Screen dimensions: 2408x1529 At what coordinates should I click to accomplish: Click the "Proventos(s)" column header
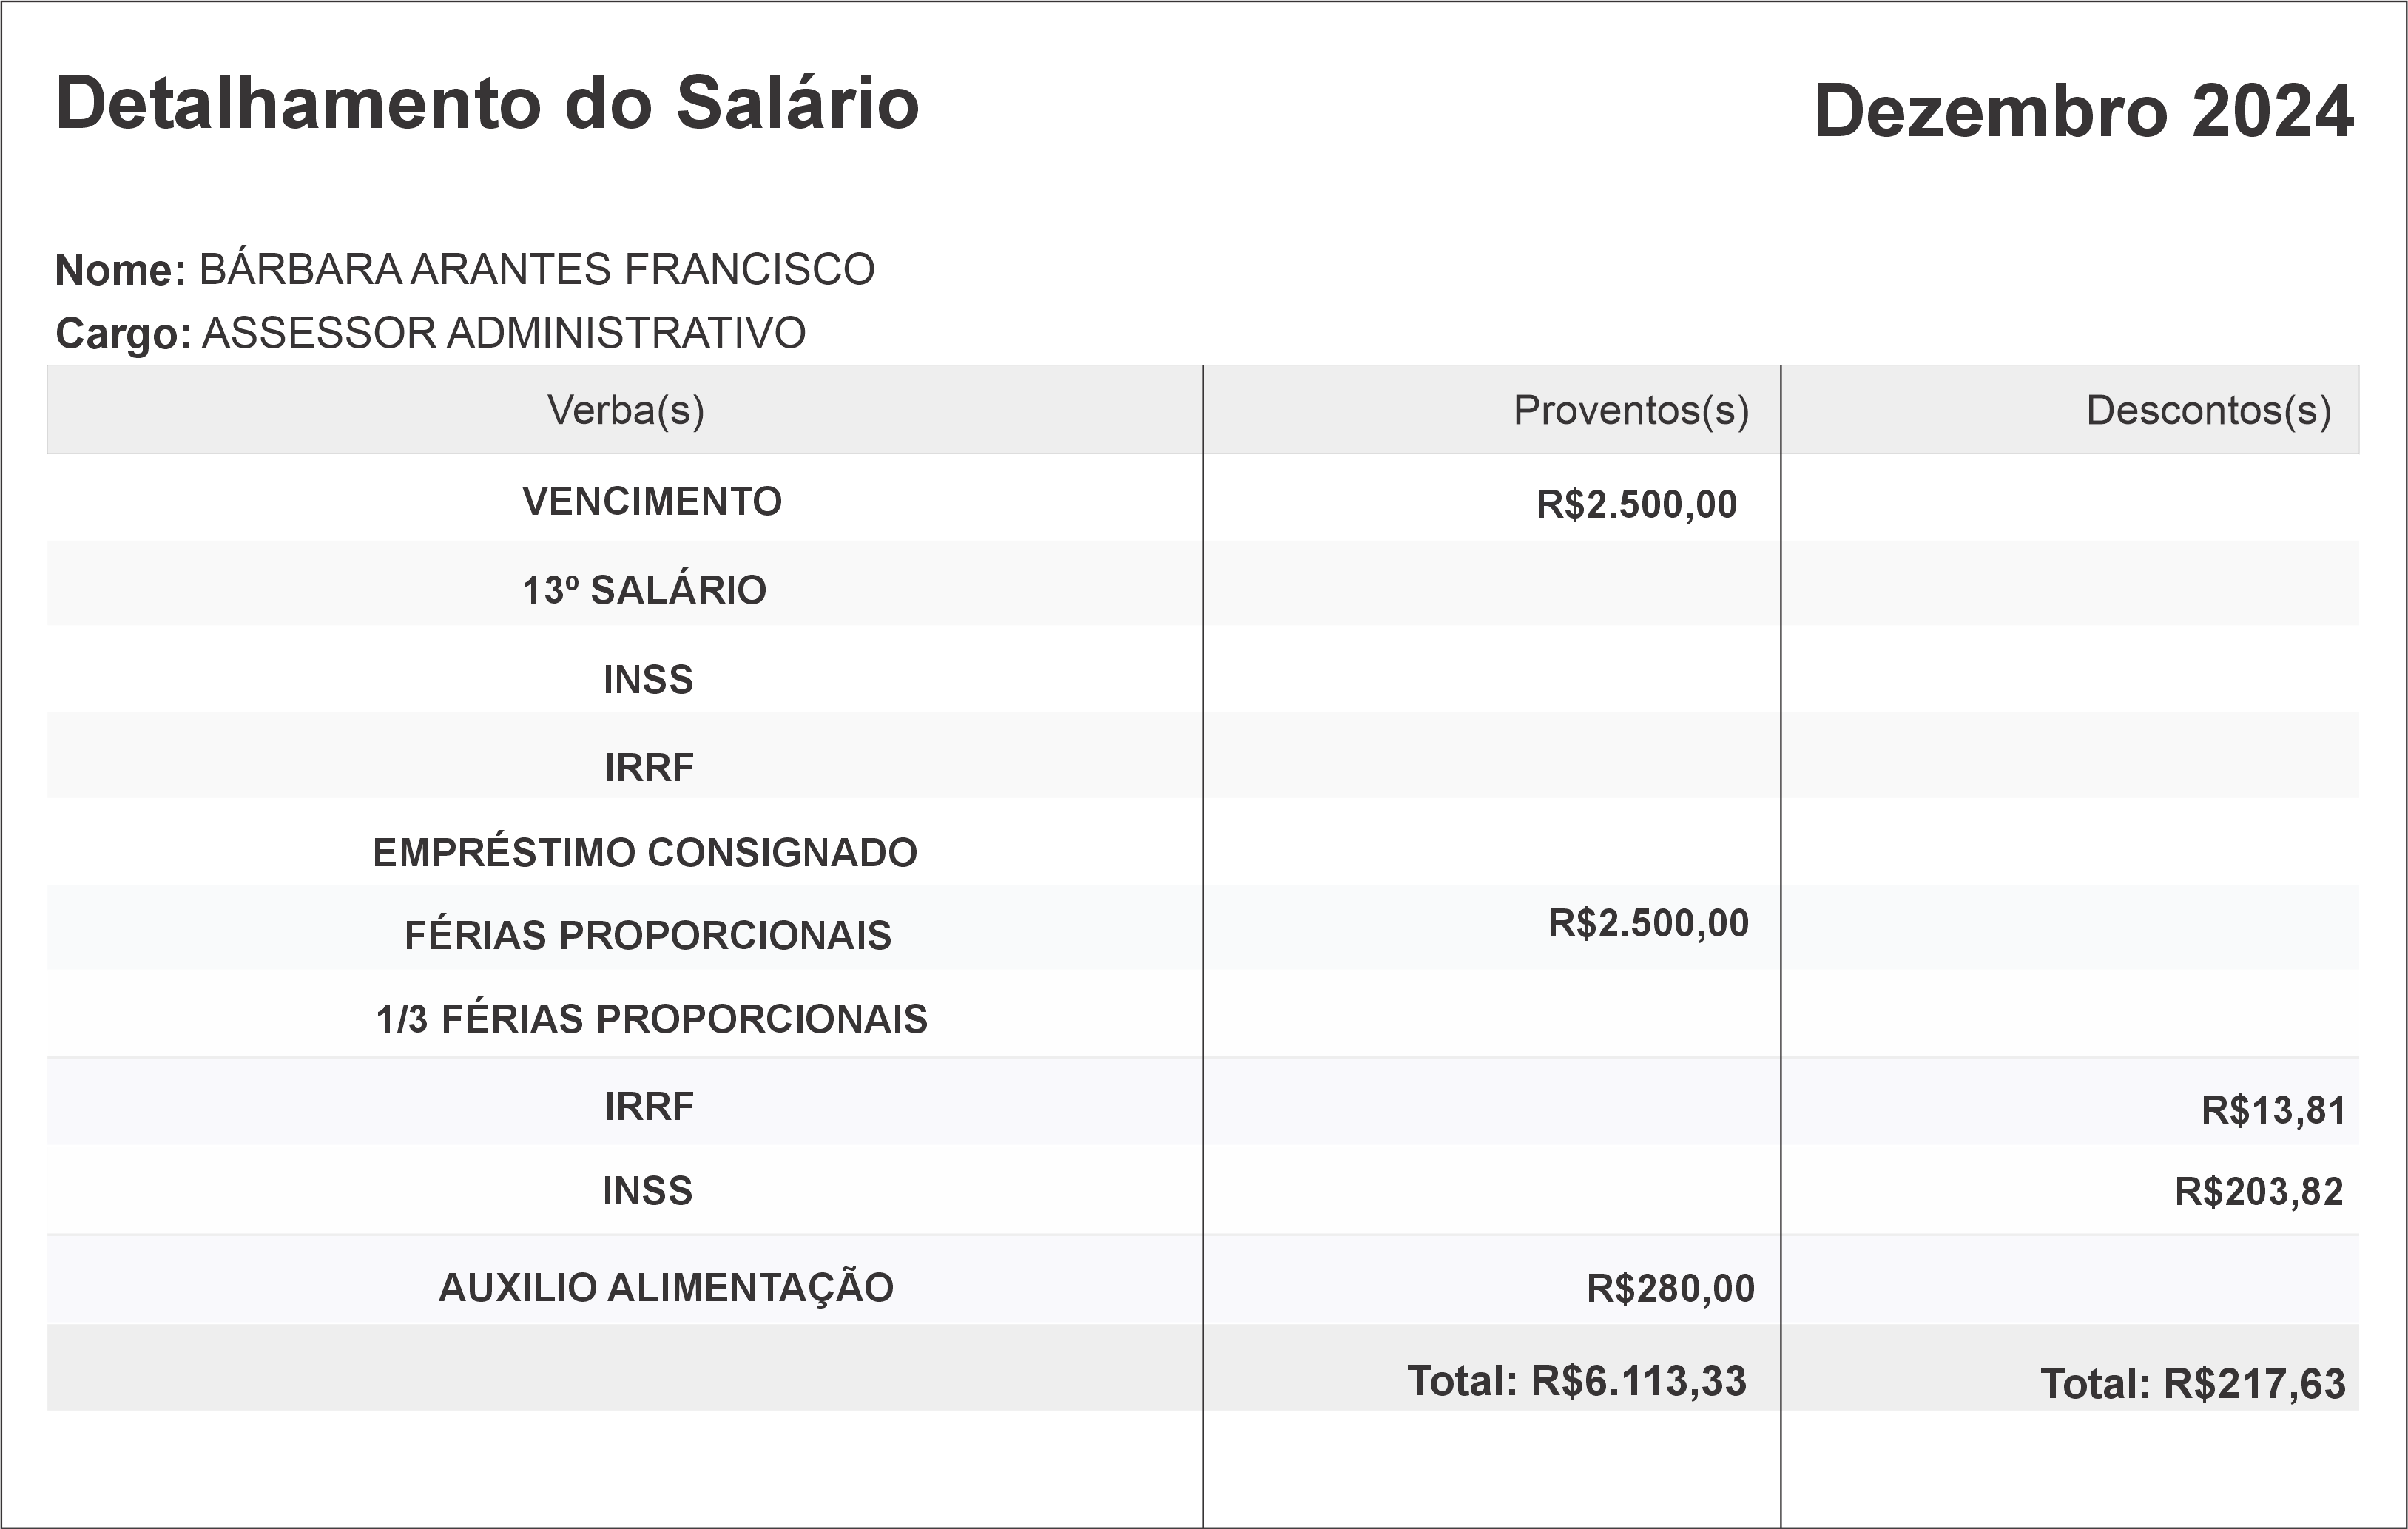click(x=1631, y=410)
